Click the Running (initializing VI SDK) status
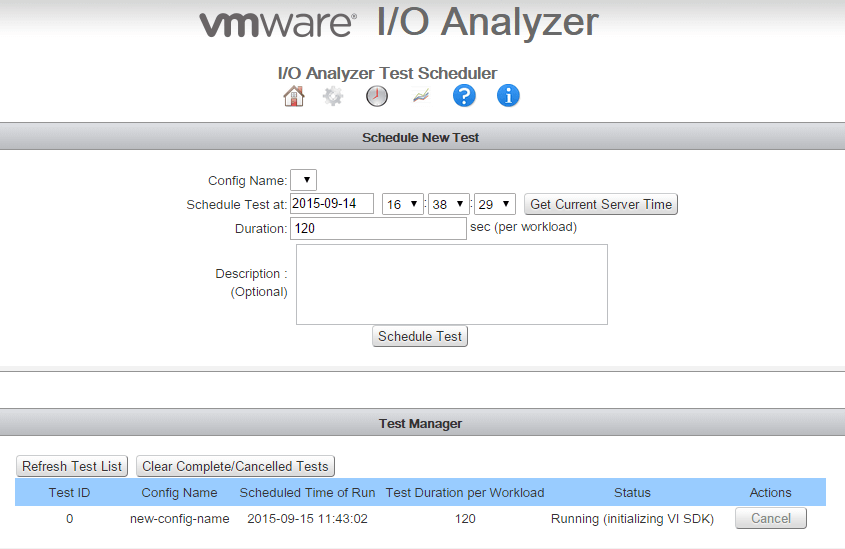 coord(633,519)
